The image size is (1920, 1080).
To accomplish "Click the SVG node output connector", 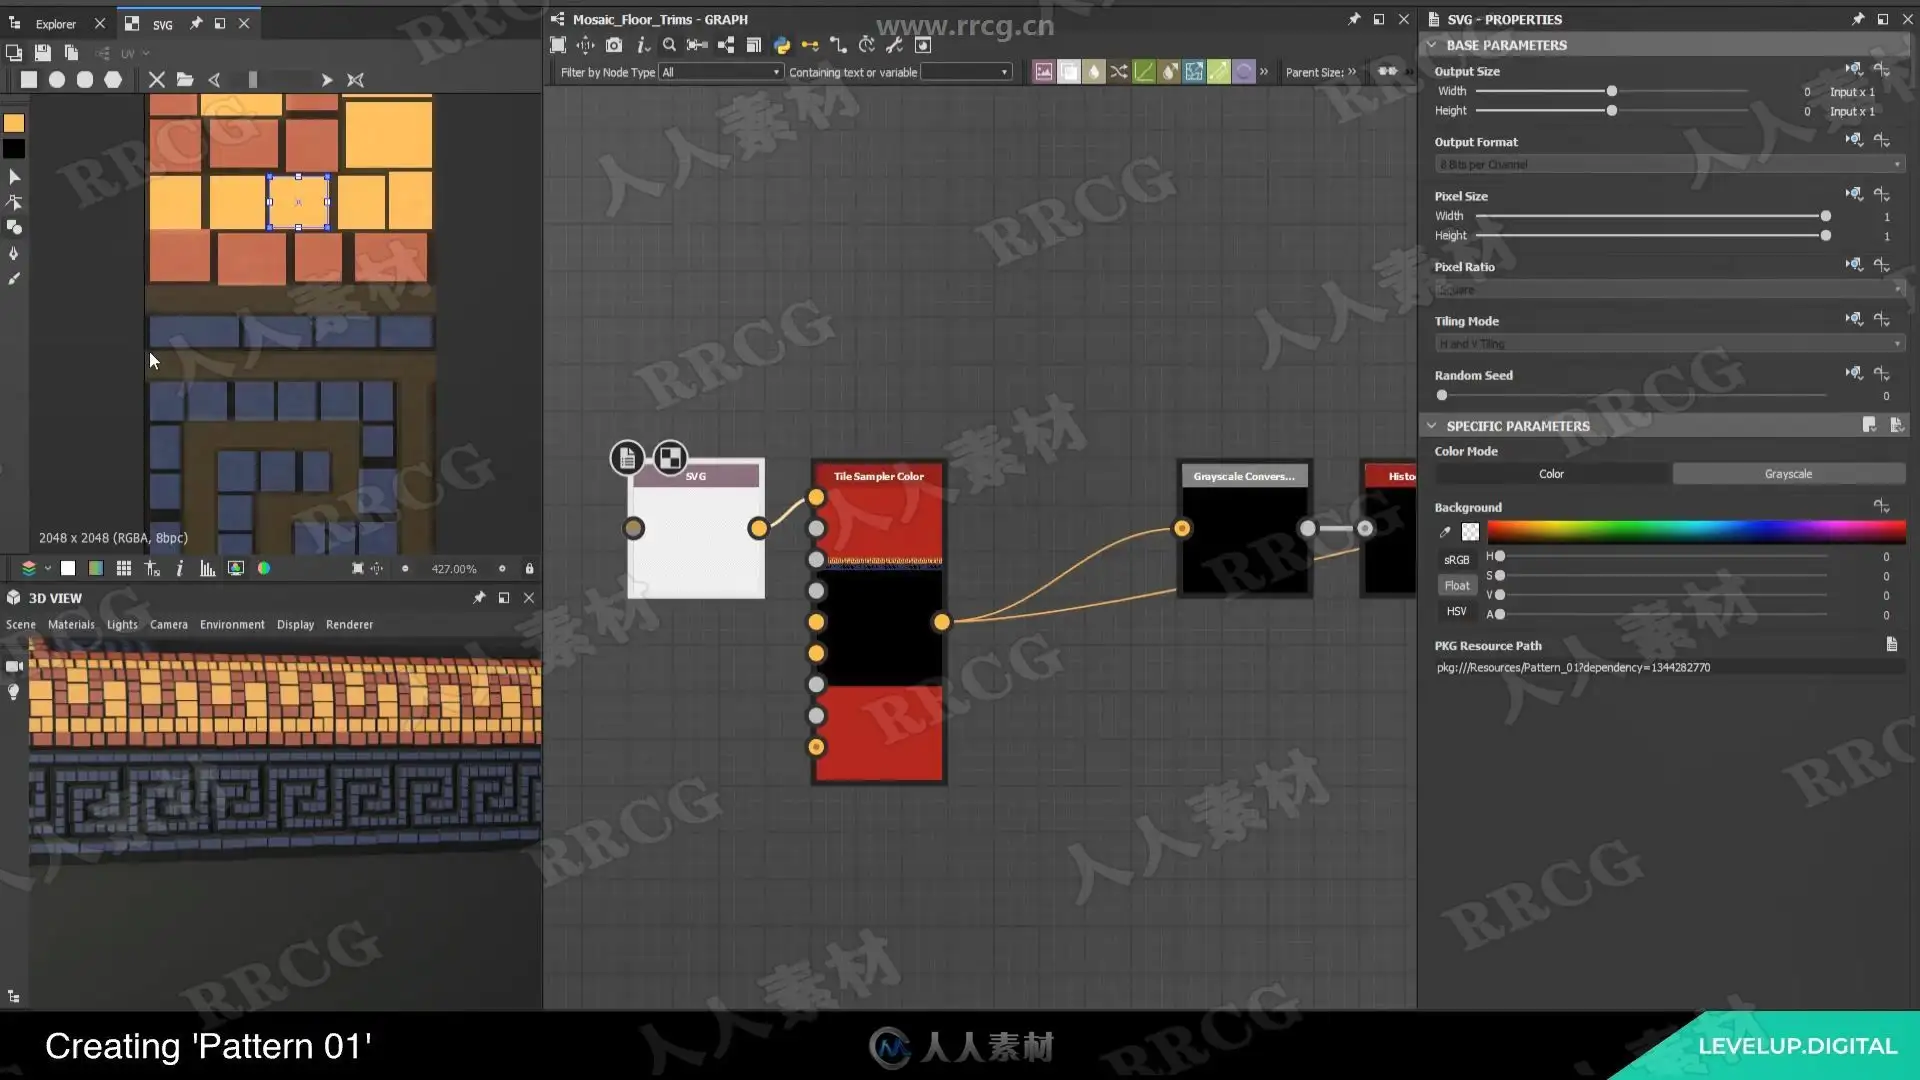I will click(x=758, y=528).
